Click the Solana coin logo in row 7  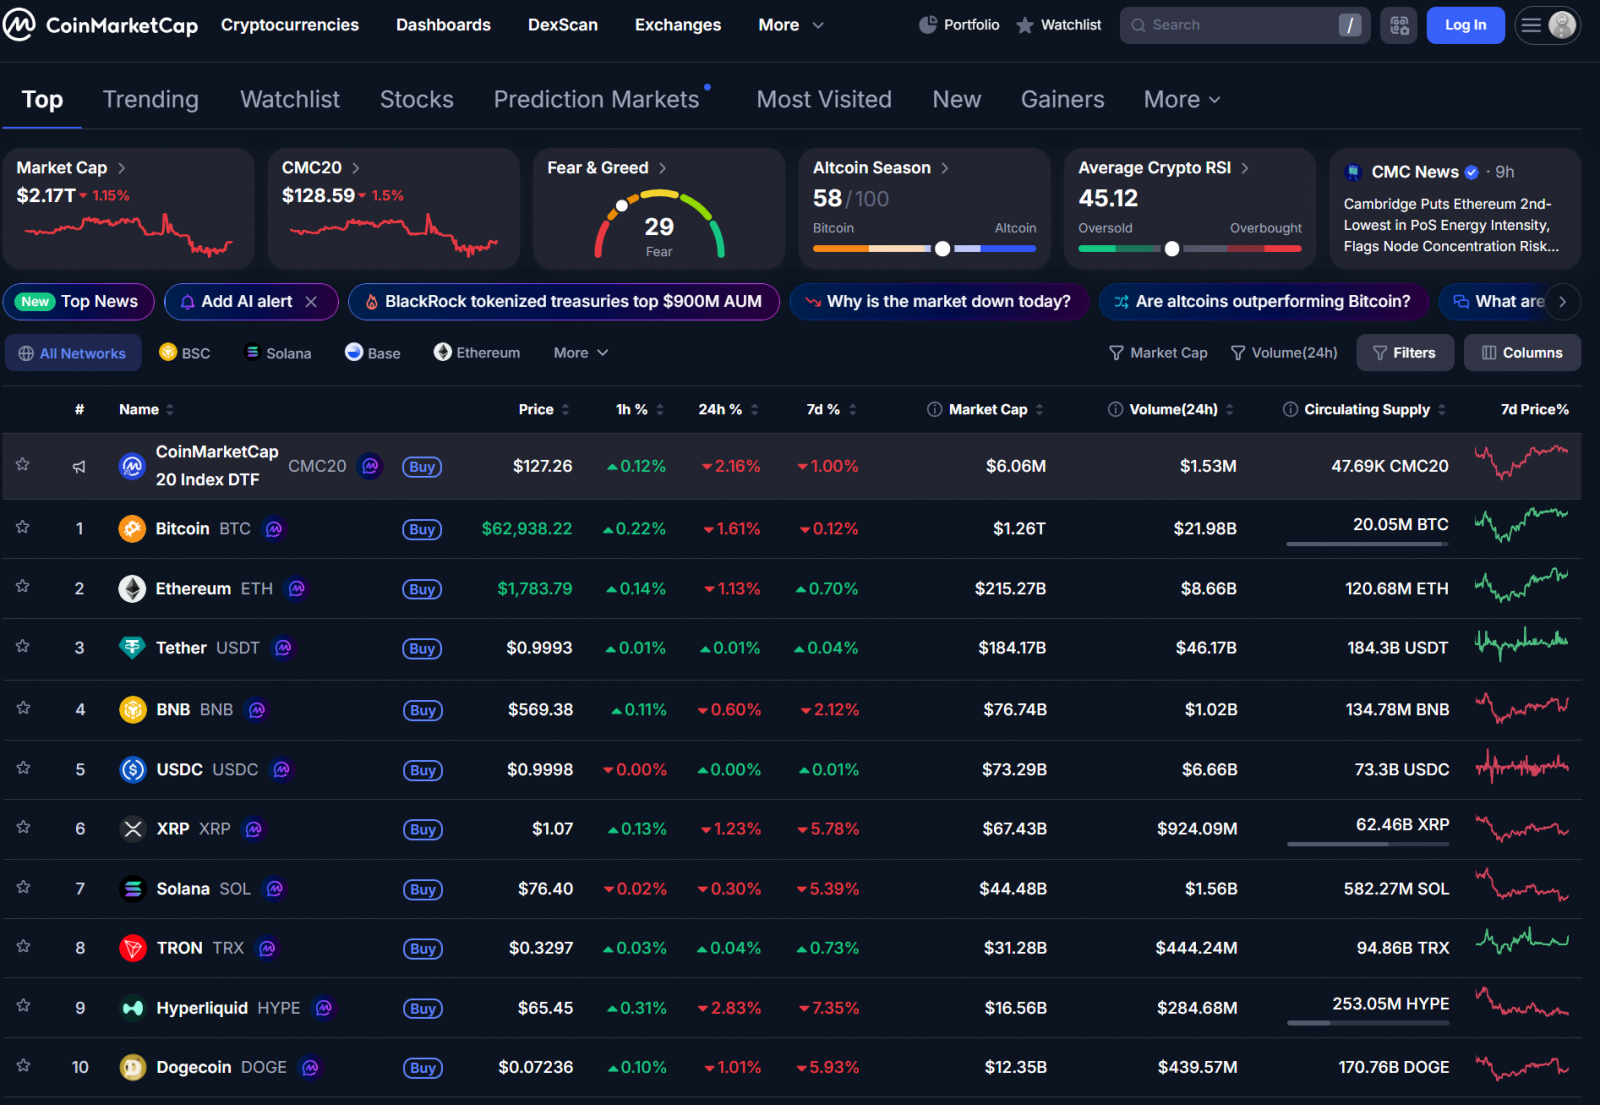[133, 889]
